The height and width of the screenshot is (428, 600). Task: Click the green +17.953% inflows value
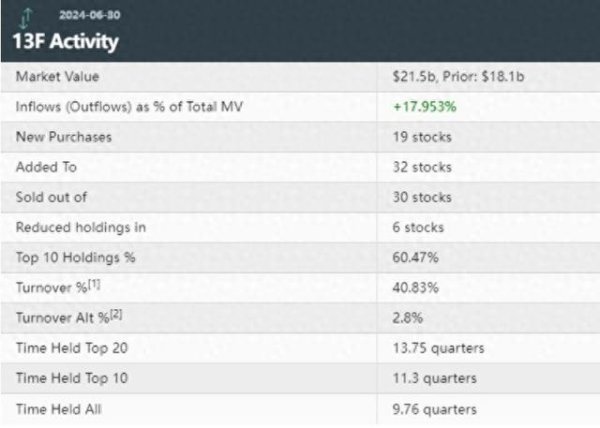pos(425,107)
